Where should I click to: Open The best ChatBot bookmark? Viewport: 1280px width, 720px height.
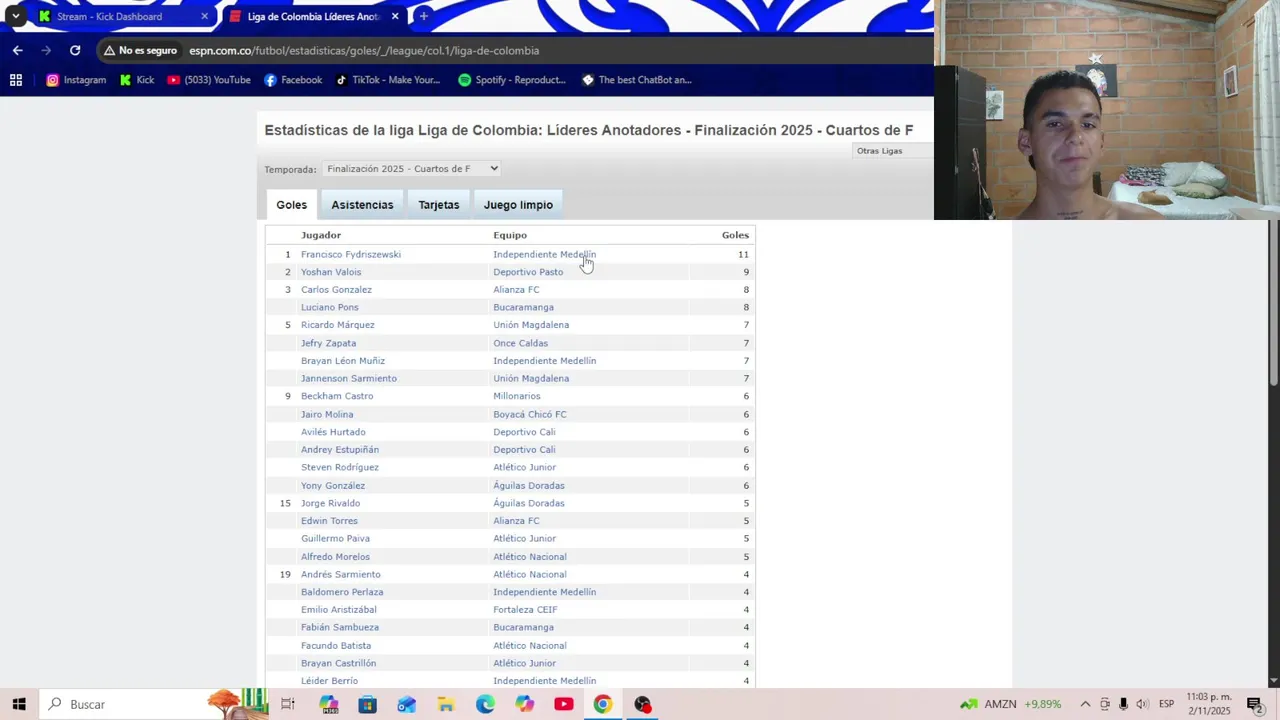[x=637, y=80]
